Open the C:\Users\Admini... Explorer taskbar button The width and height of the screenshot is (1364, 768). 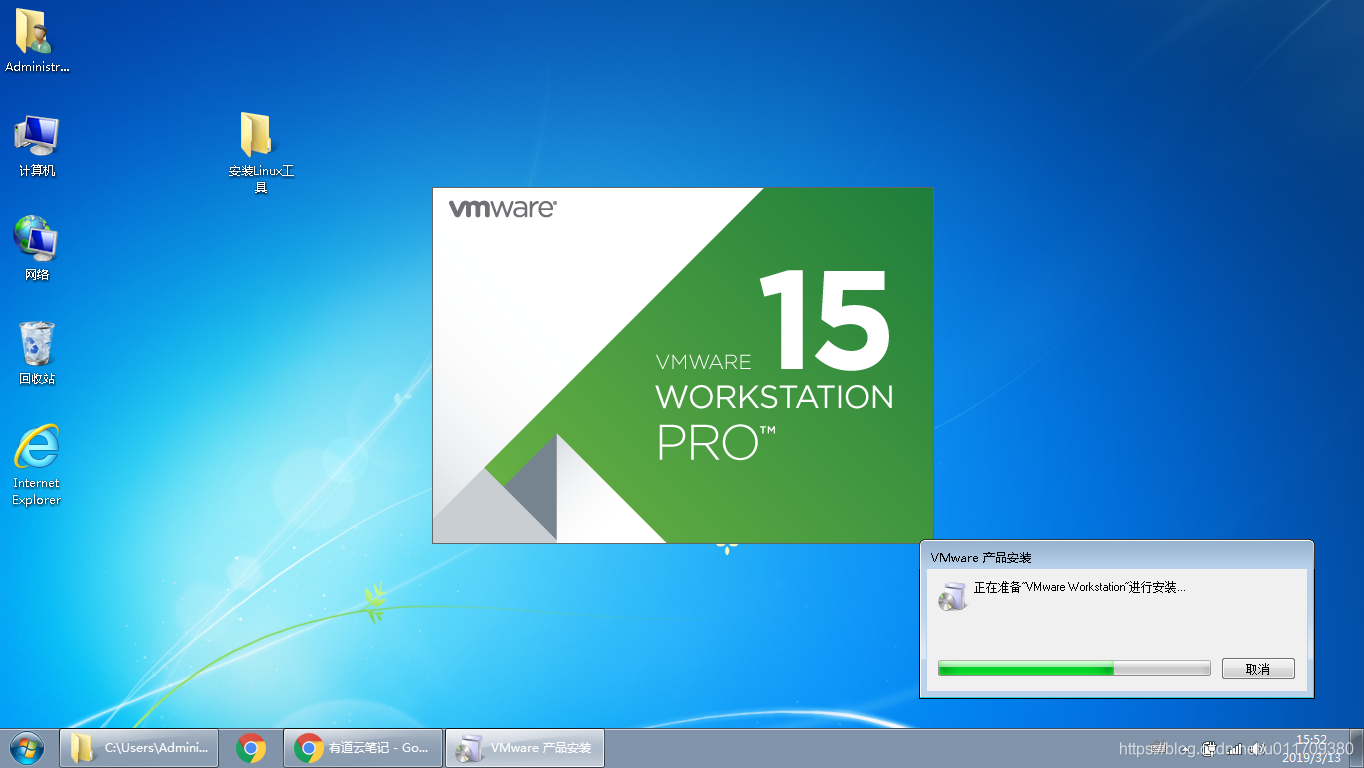click(x=139, y=748)
